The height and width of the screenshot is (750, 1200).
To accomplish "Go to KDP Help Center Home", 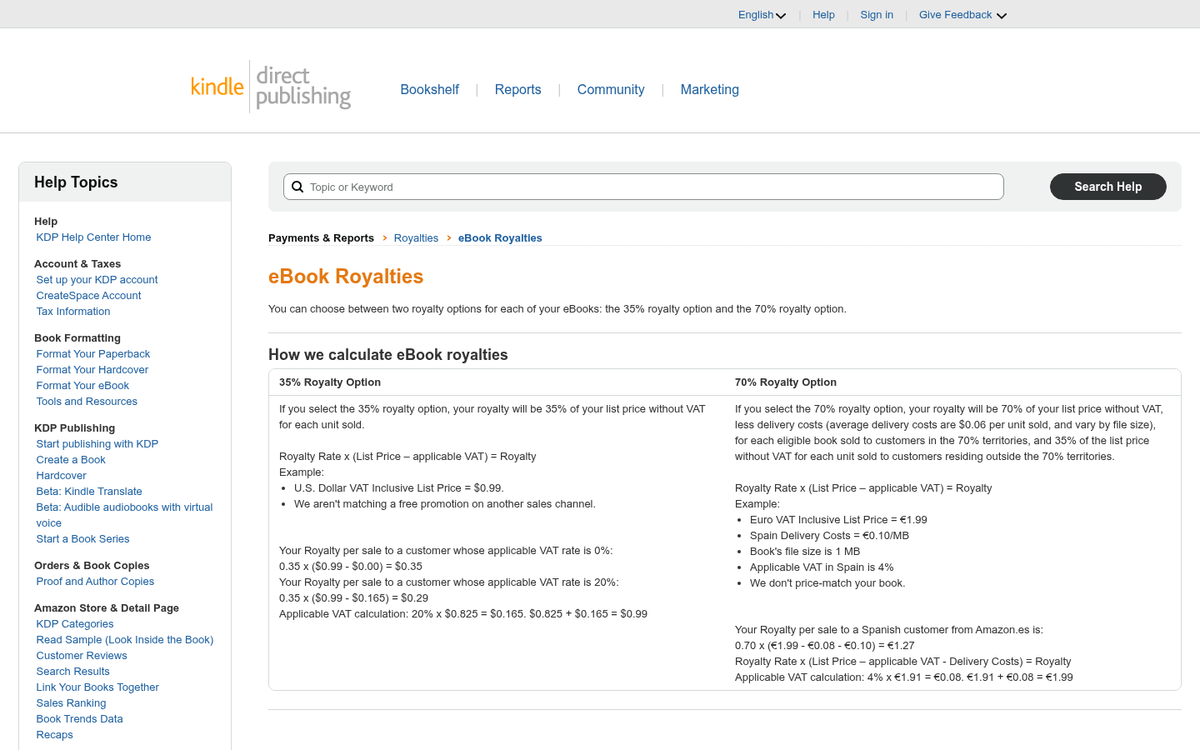I will coord(93,237).
